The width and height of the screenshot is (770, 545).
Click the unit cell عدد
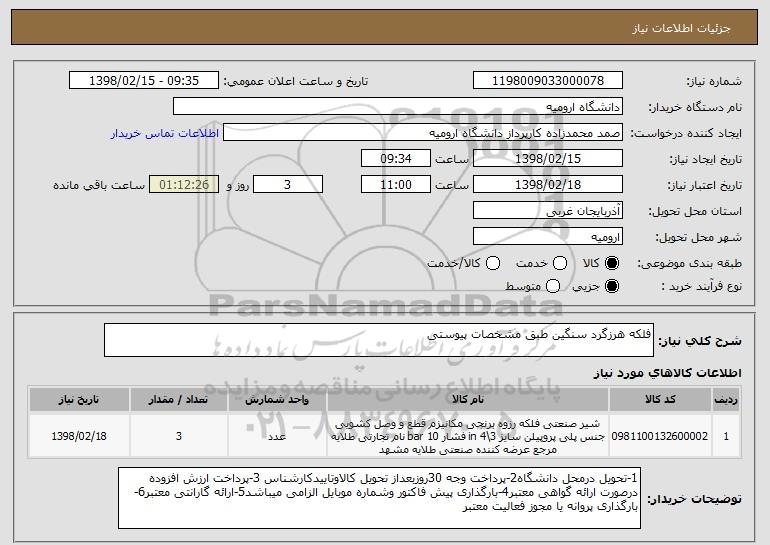[277, 436]
